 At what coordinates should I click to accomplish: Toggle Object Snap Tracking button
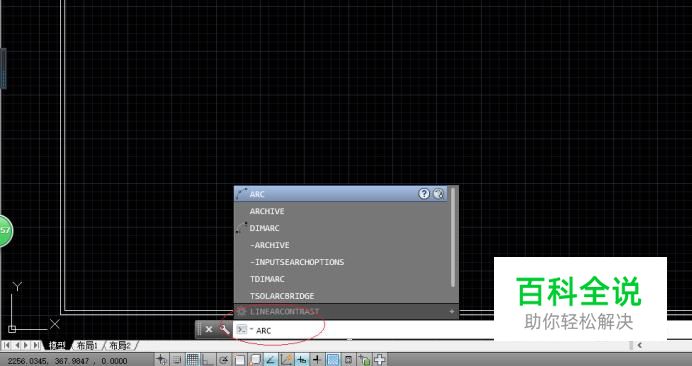pos(271,359)
